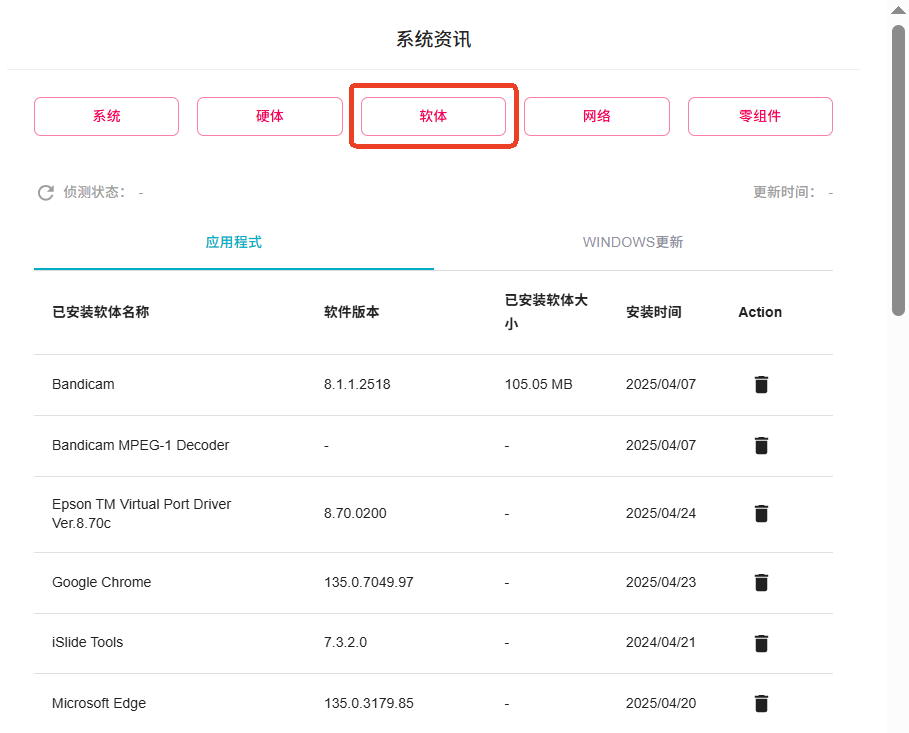
Task: Click the scrollbar up arrow
Action: pyautogui.click(x=899, y=10)
